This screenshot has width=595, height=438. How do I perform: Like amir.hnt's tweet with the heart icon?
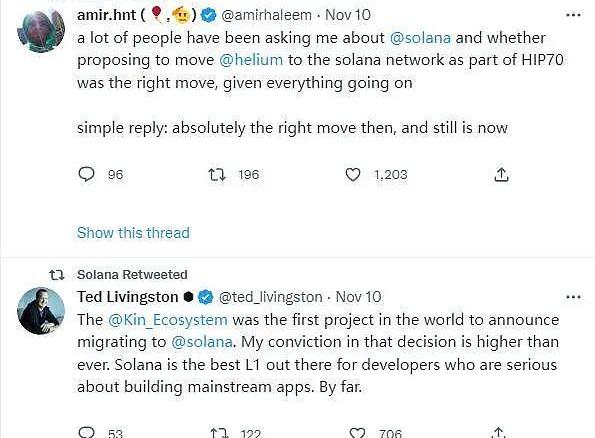coord(353,175)
